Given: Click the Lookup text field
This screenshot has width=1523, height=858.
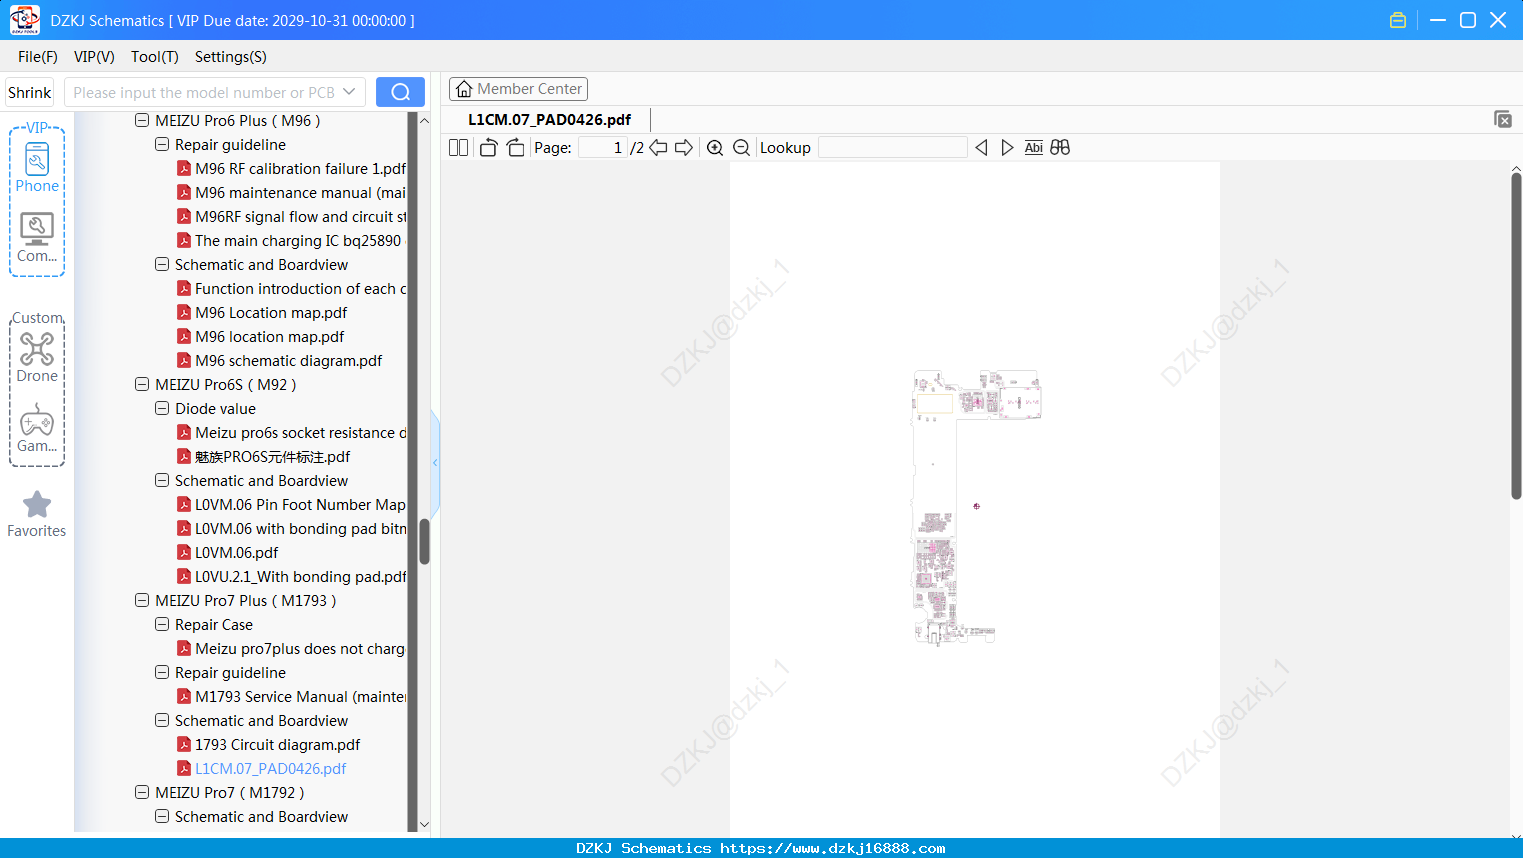Looking at the screenshot, I should (893, 148).
